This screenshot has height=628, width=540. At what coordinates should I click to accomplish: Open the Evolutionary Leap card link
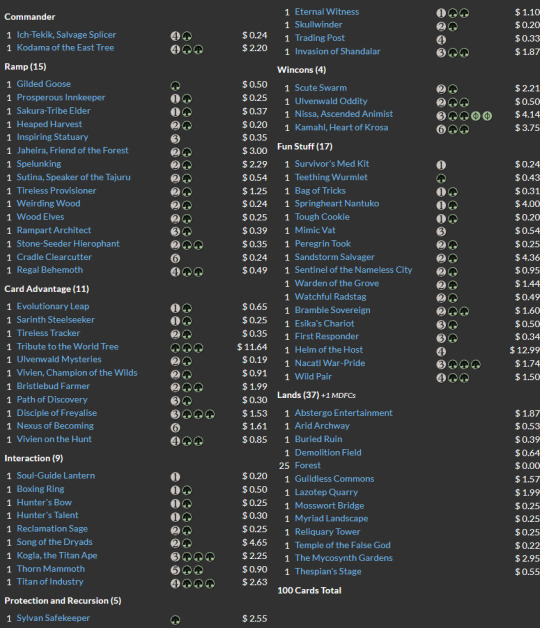coord(53,306)
